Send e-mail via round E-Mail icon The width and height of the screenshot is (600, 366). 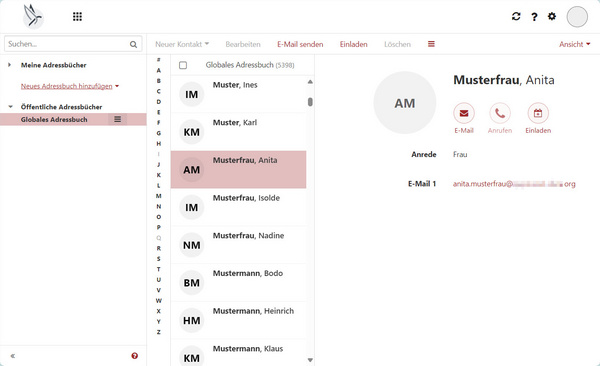click(x=464, y=113)
